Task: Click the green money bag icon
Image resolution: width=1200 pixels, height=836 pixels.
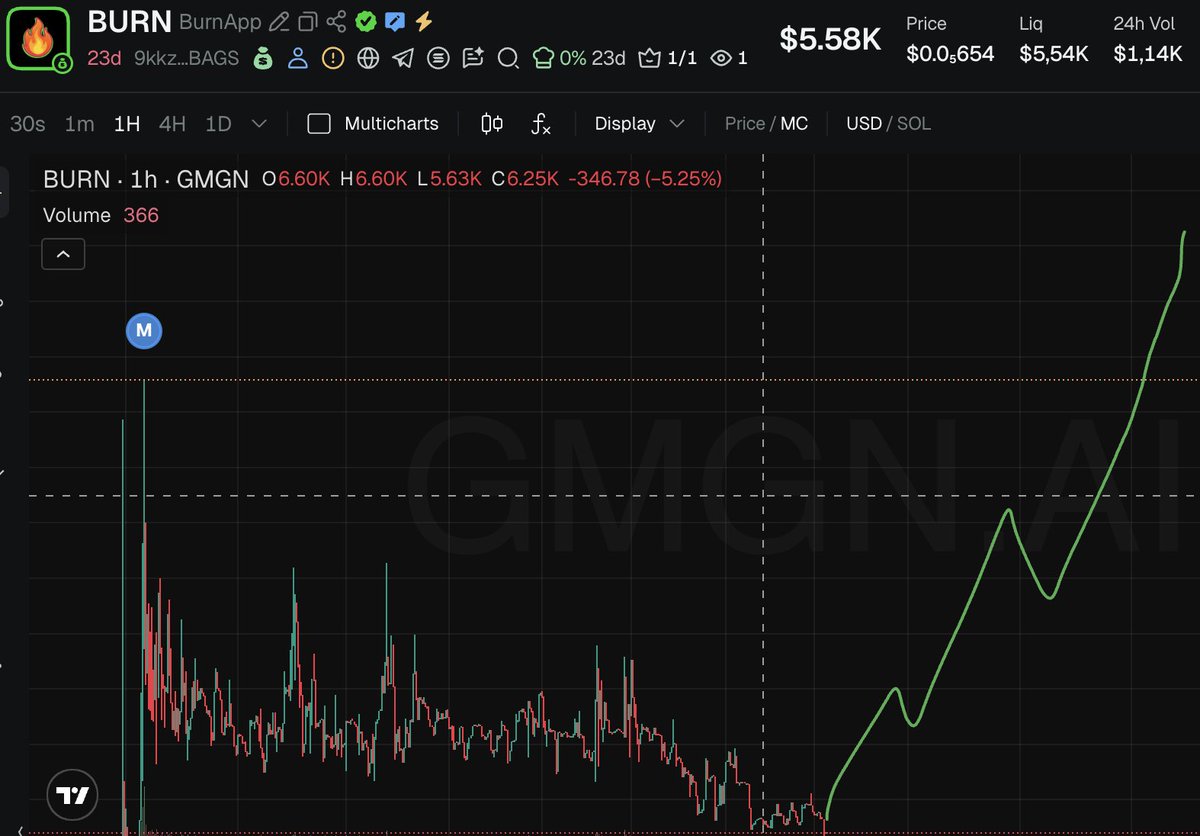Action: click(263, 58)
